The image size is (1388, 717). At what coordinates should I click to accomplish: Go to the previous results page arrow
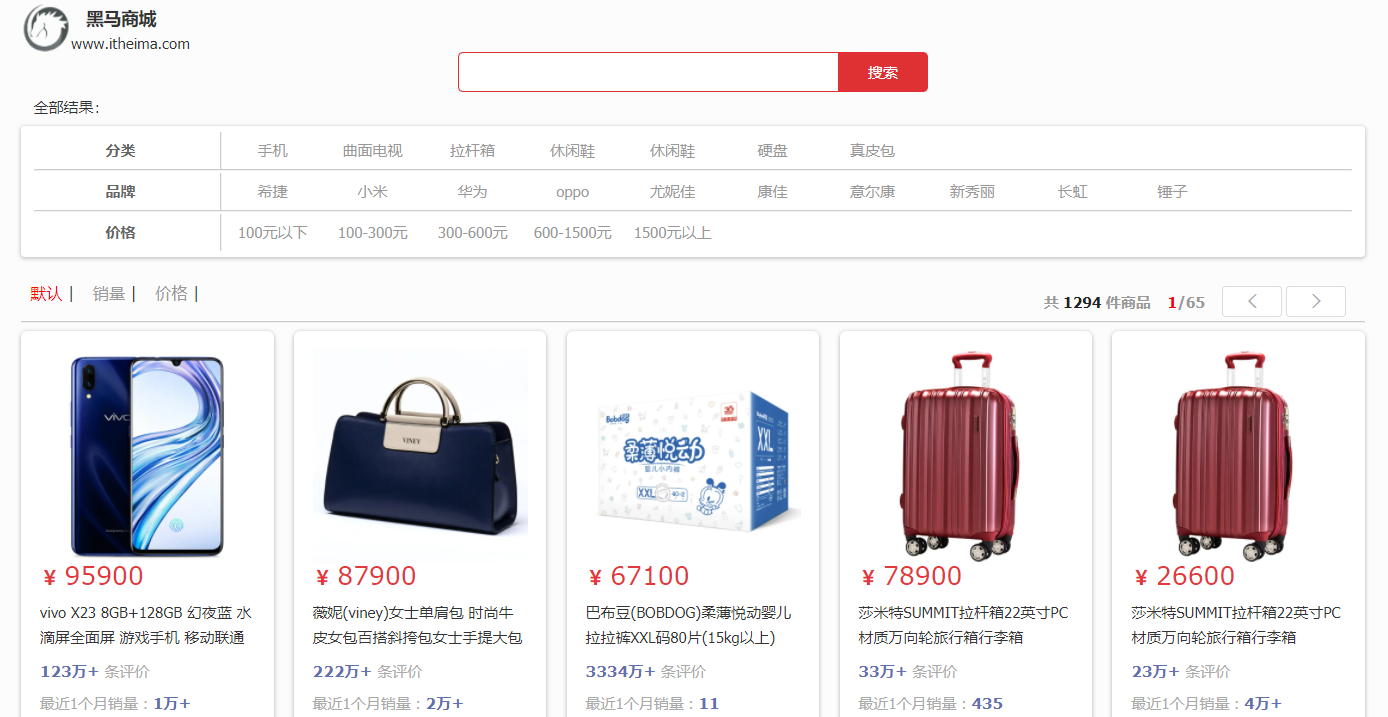point(1251,301)
